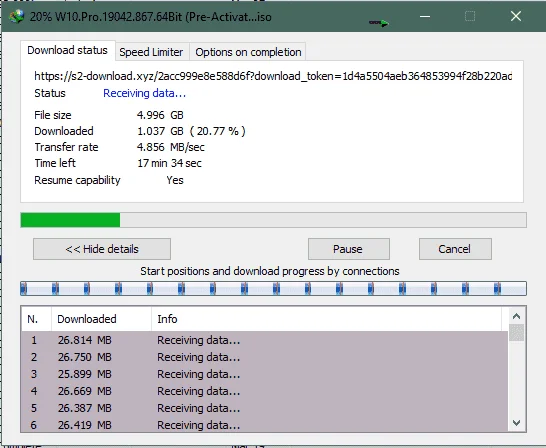This screenshot has width=546, height=448.
Task: Switch to the Download status tab
Action: (x=67, y=50)
